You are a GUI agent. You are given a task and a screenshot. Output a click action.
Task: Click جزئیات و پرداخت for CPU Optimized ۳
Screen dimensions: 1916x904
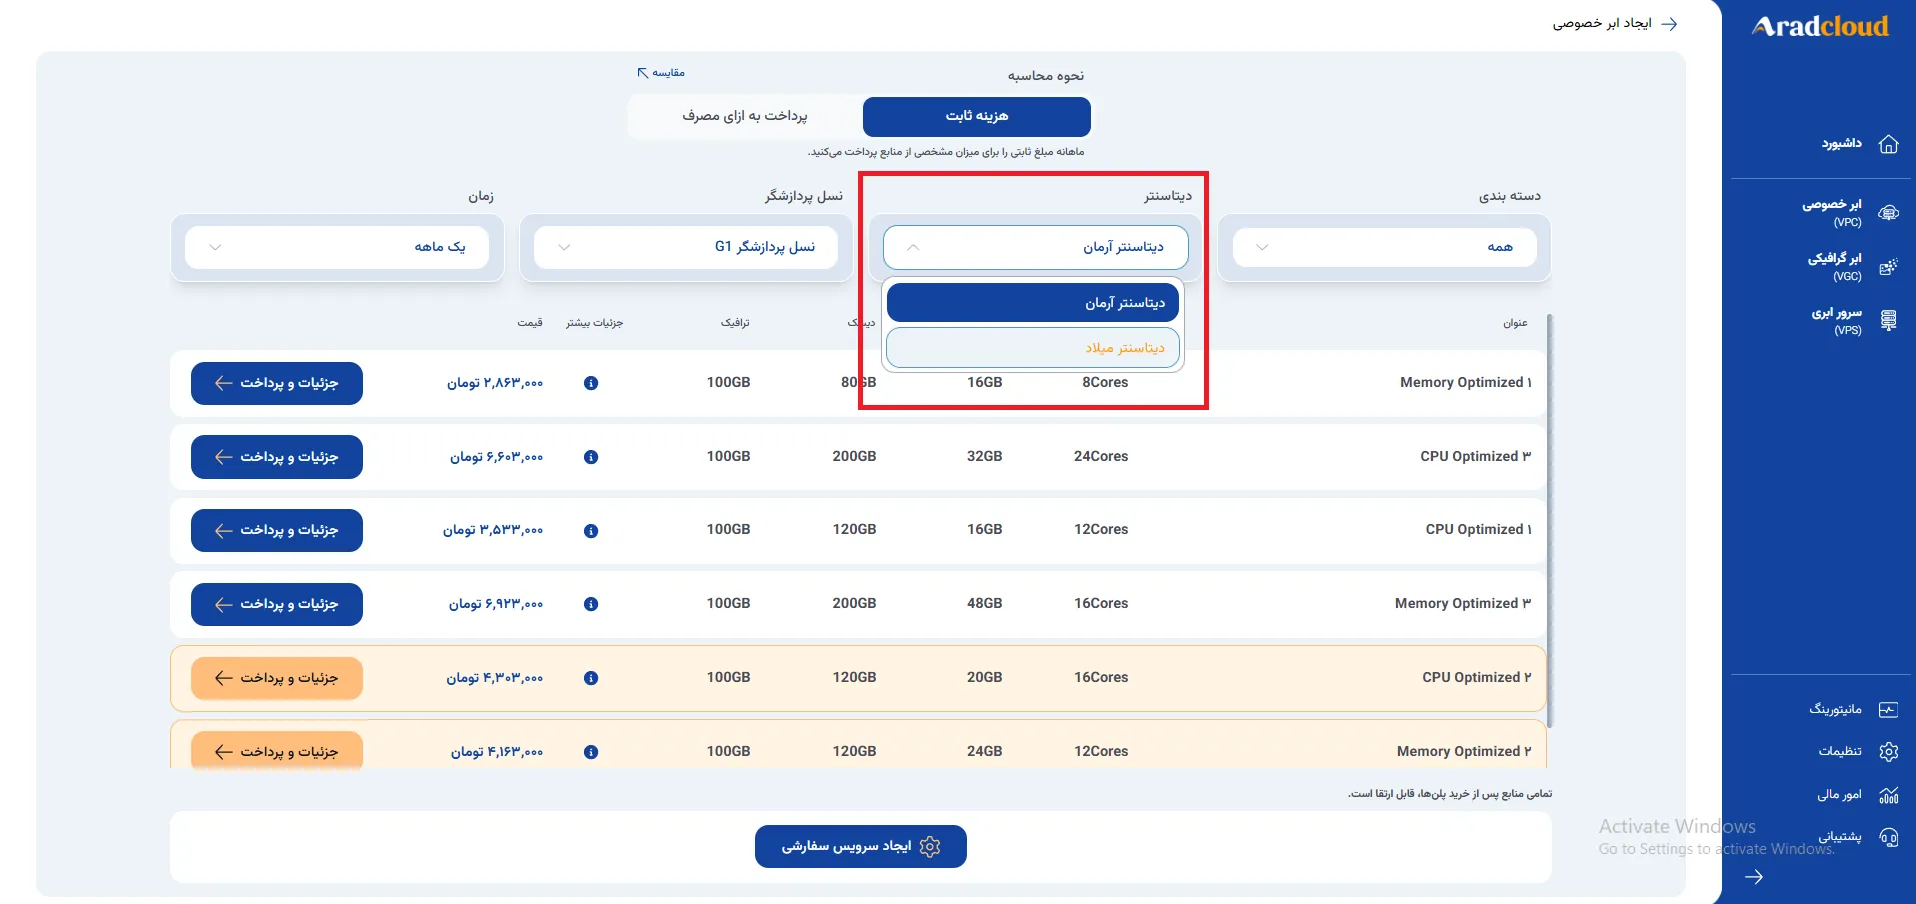click(x=277, y=457)
